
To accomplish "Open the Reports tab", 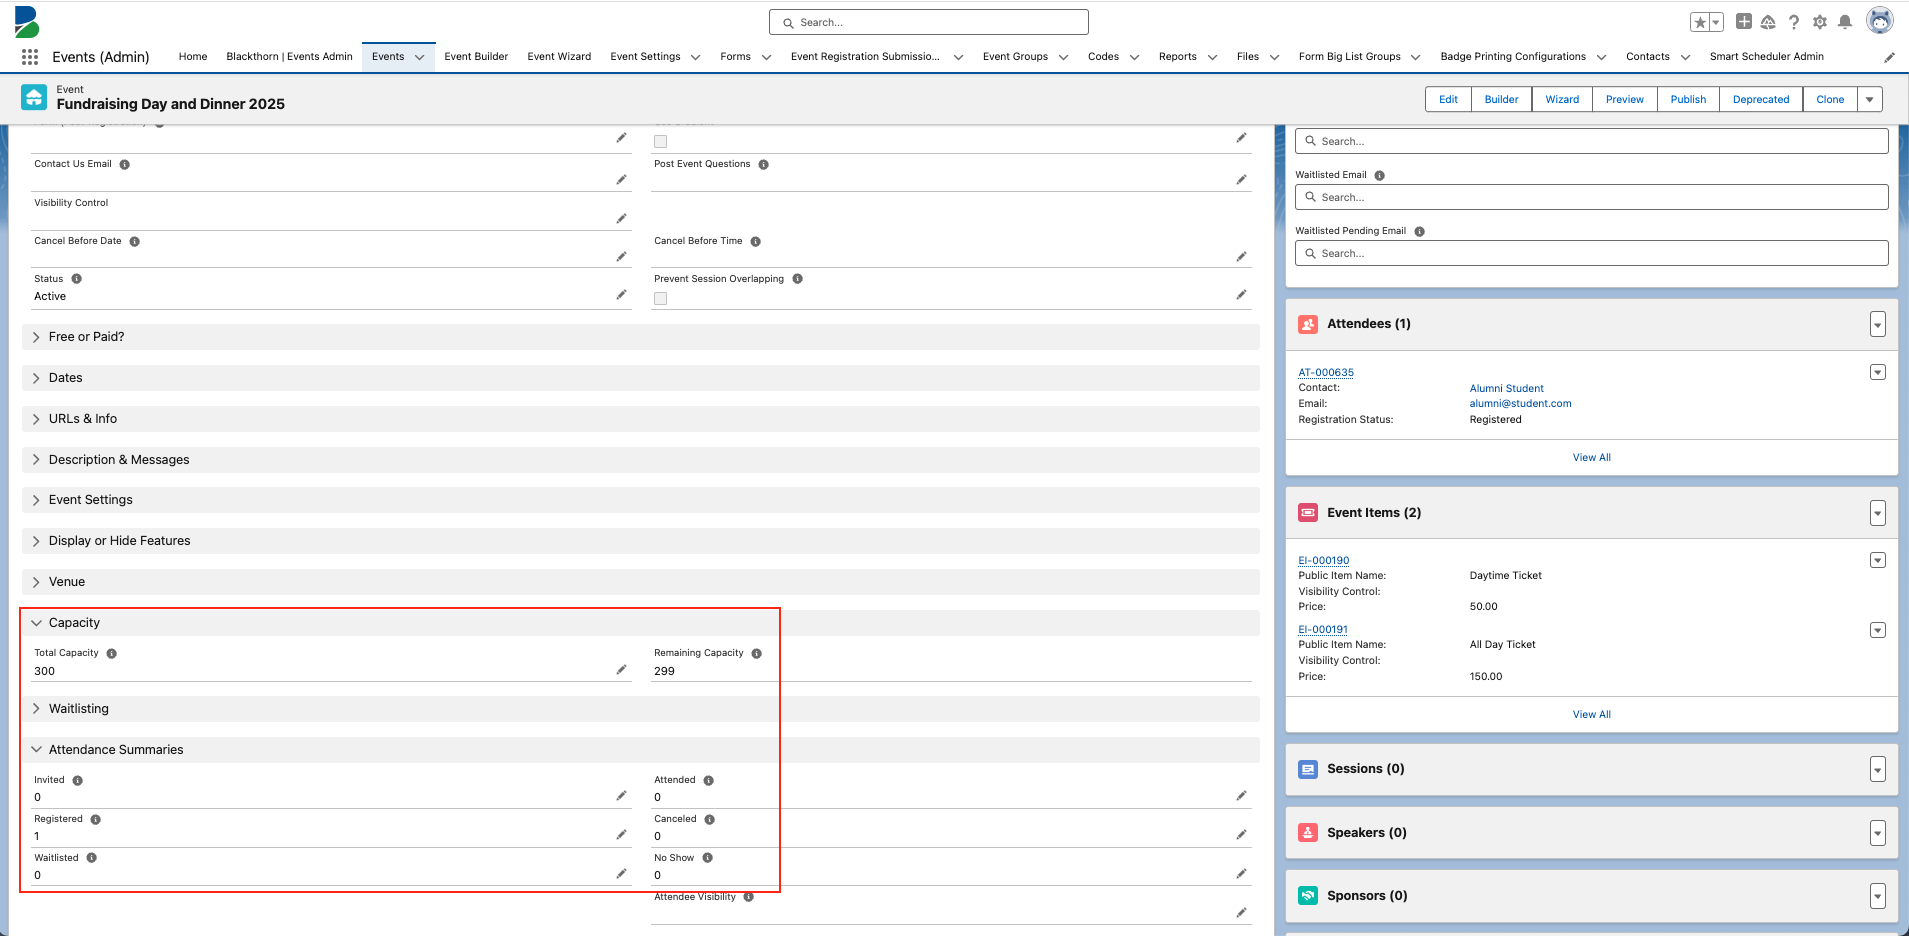I will tap(1178, 57).
